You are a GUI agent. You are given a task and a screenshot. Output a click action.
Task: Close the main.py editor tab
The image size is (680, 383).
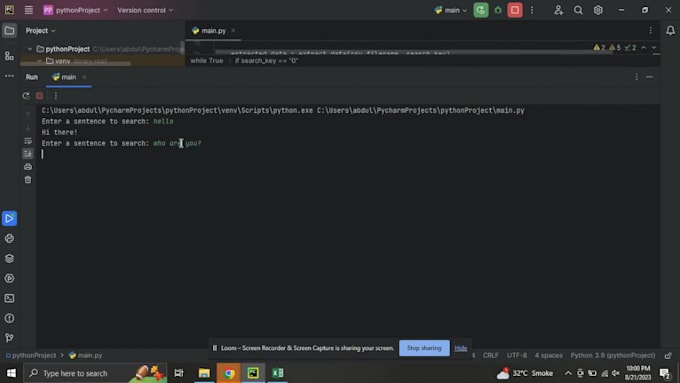click(233, 30)
